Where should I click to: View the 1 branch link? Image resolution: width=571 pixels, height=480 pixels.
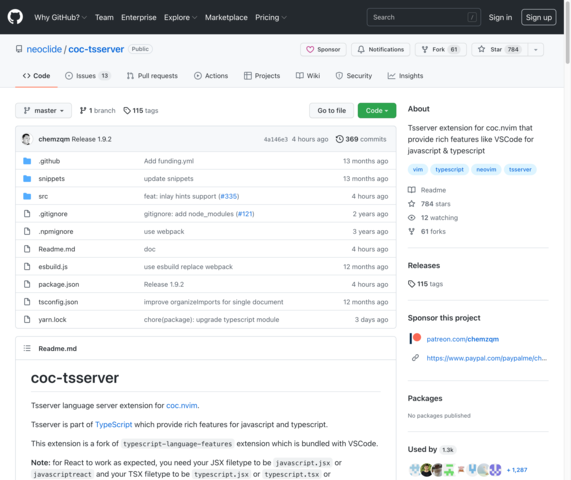98,110
